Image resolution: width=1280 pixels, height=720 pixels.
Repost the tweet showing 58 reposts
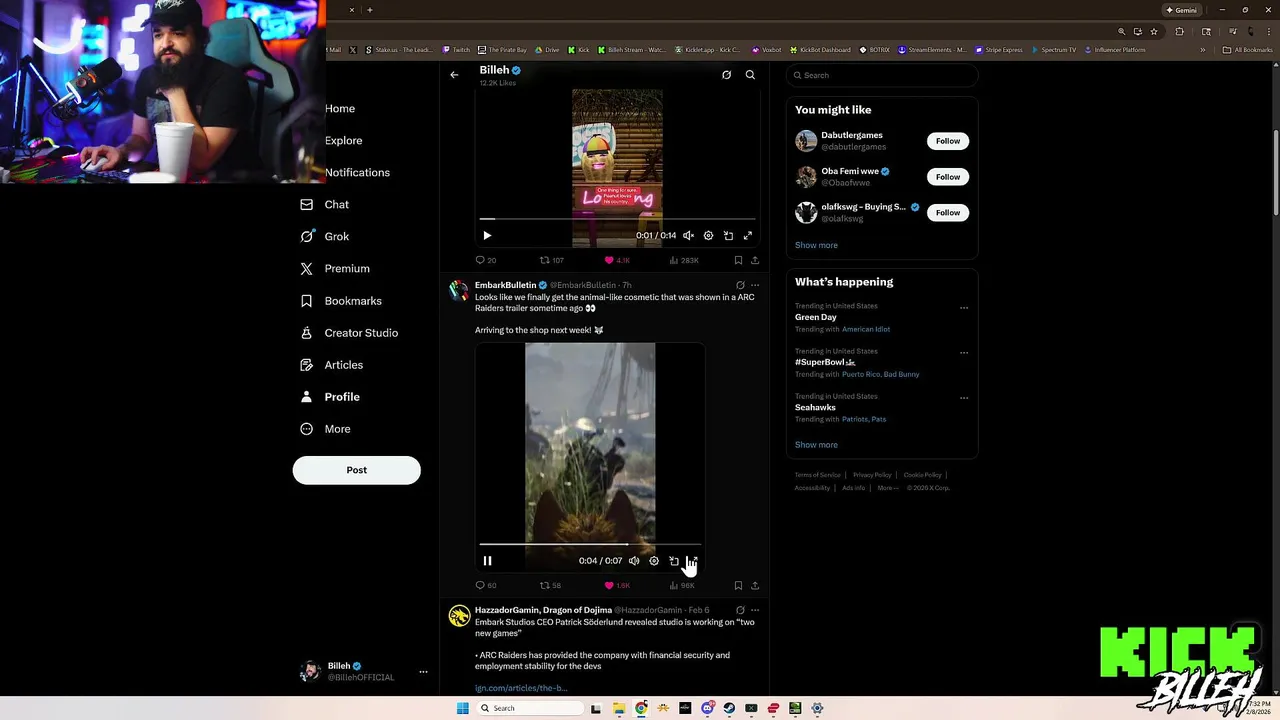pos(551,585)
